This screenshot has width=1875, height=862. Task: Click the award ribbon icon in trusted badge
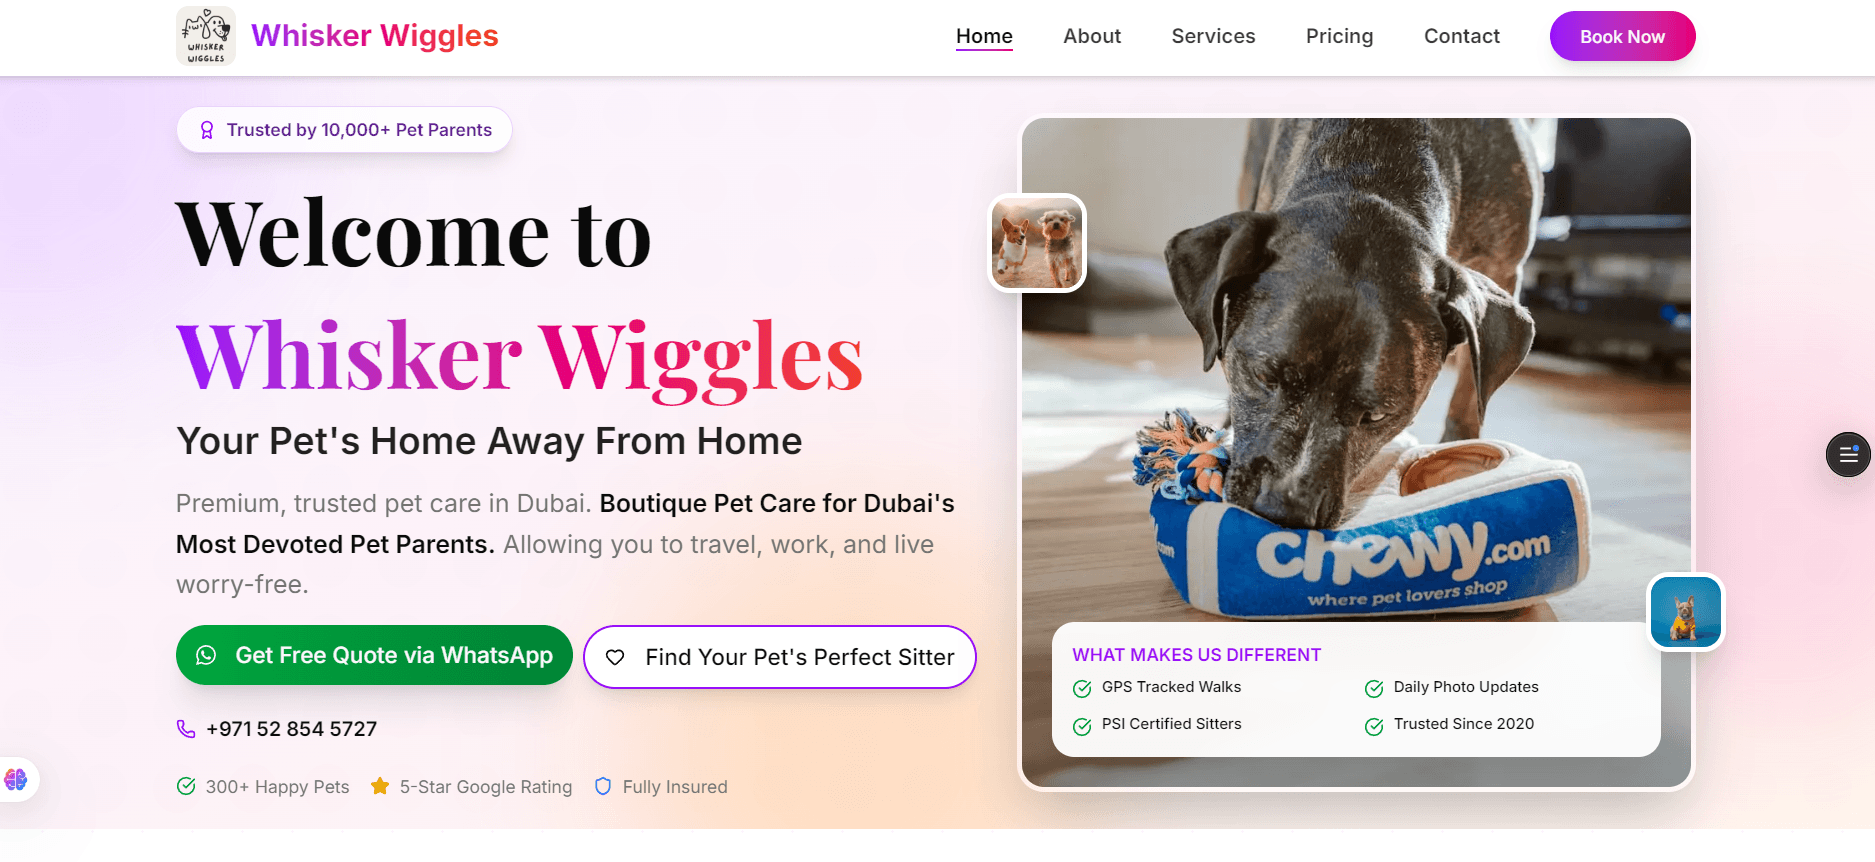point(207,130)
